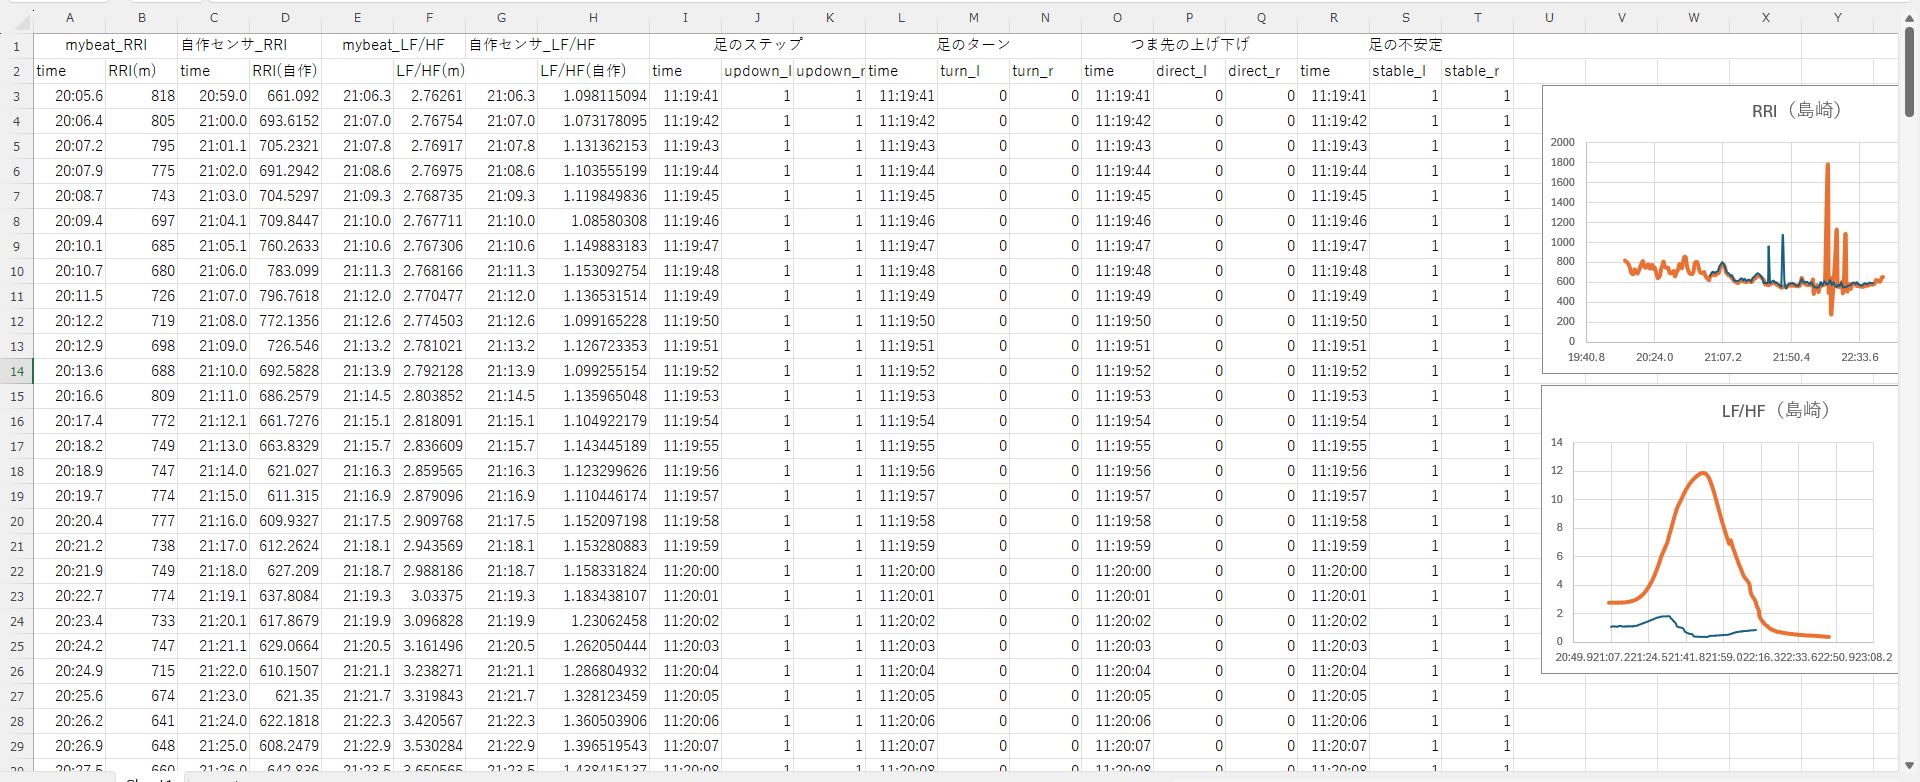The width and height of the screenshot is (1920, 782).
Task: Select row 25 header
Action: pos(17,646)
